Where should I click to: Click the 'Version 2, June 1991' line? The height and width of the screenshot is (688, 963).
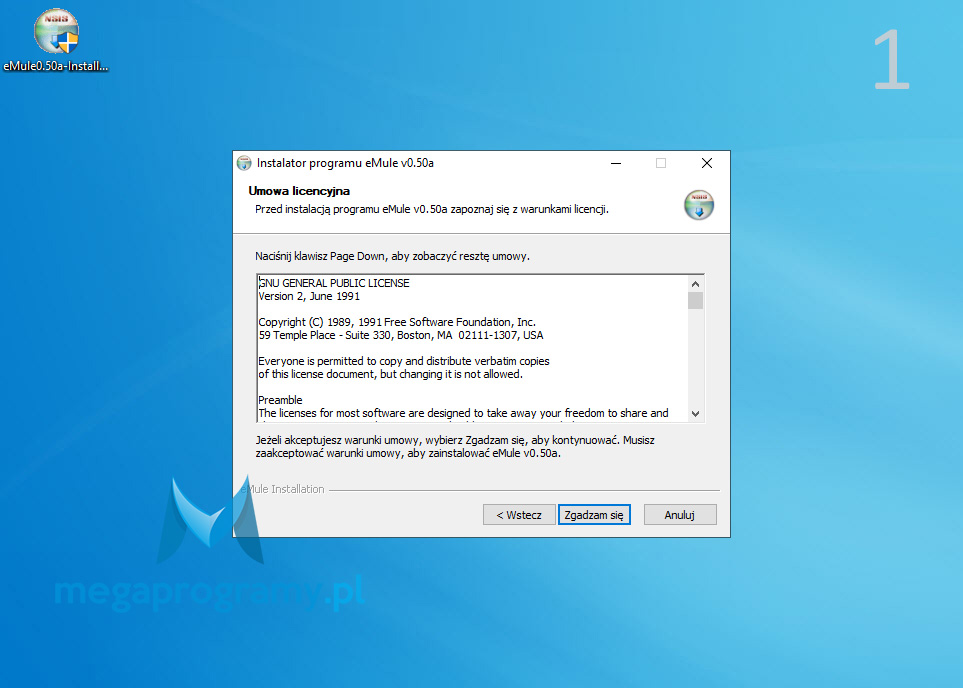coord(309,296)
